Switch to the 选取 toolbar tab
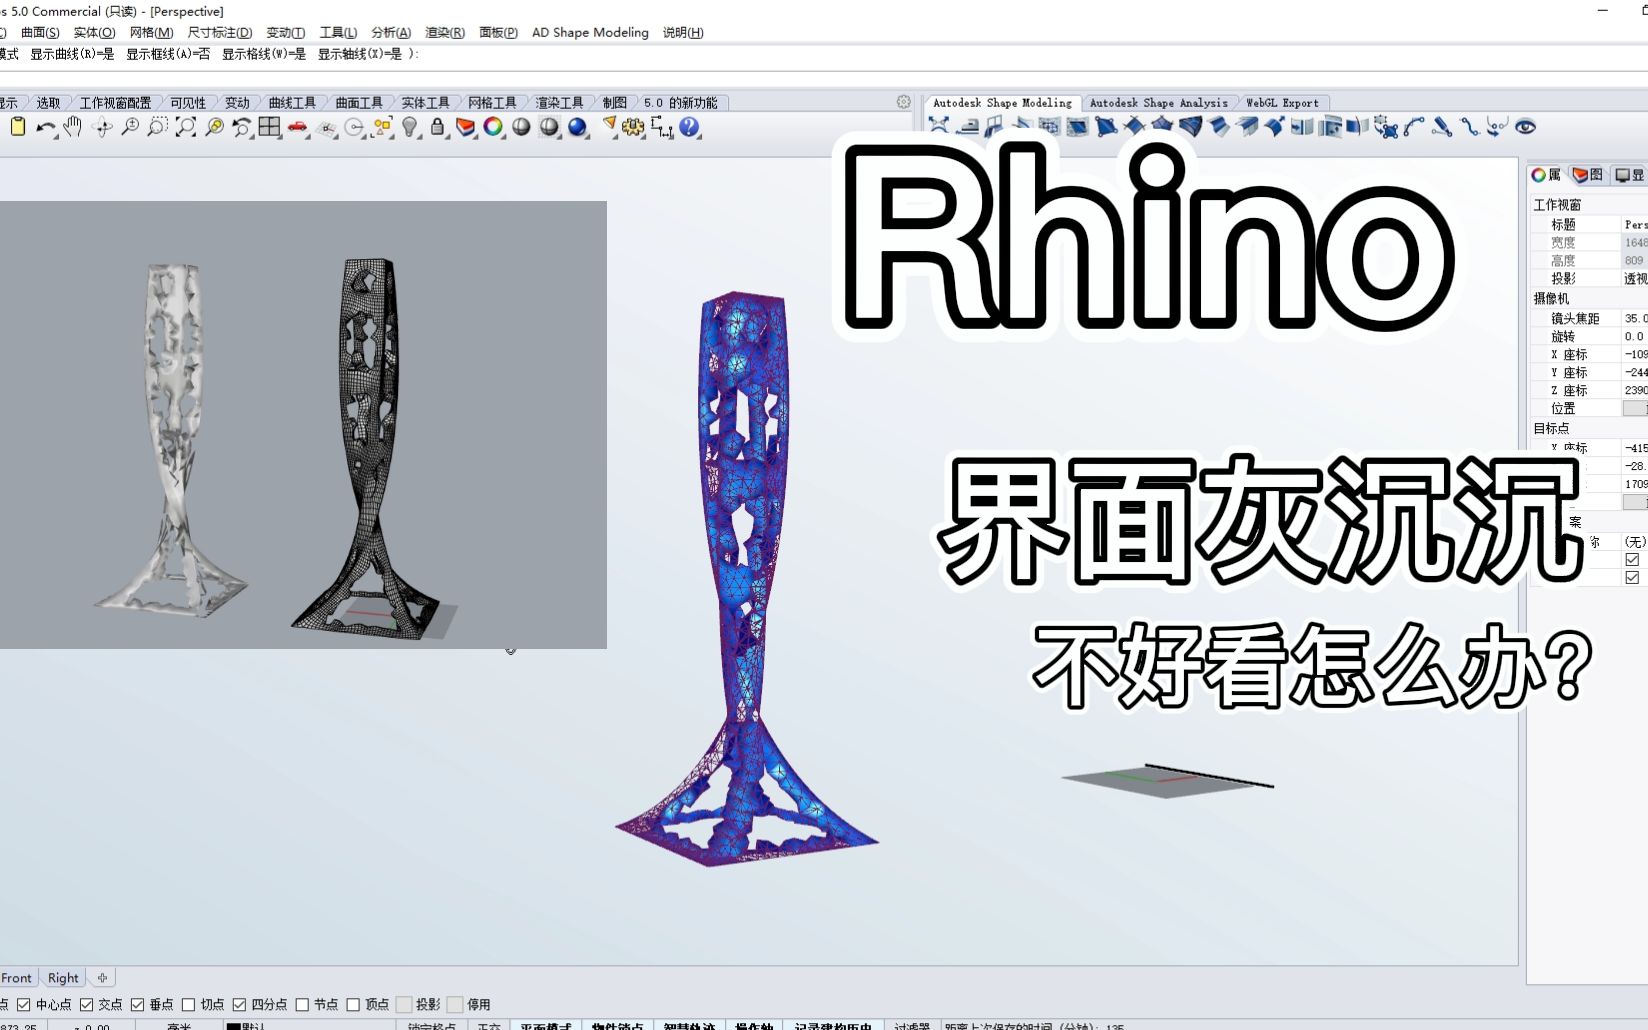Screen dimensions: 1648x1030 click(x=48, y=102)
